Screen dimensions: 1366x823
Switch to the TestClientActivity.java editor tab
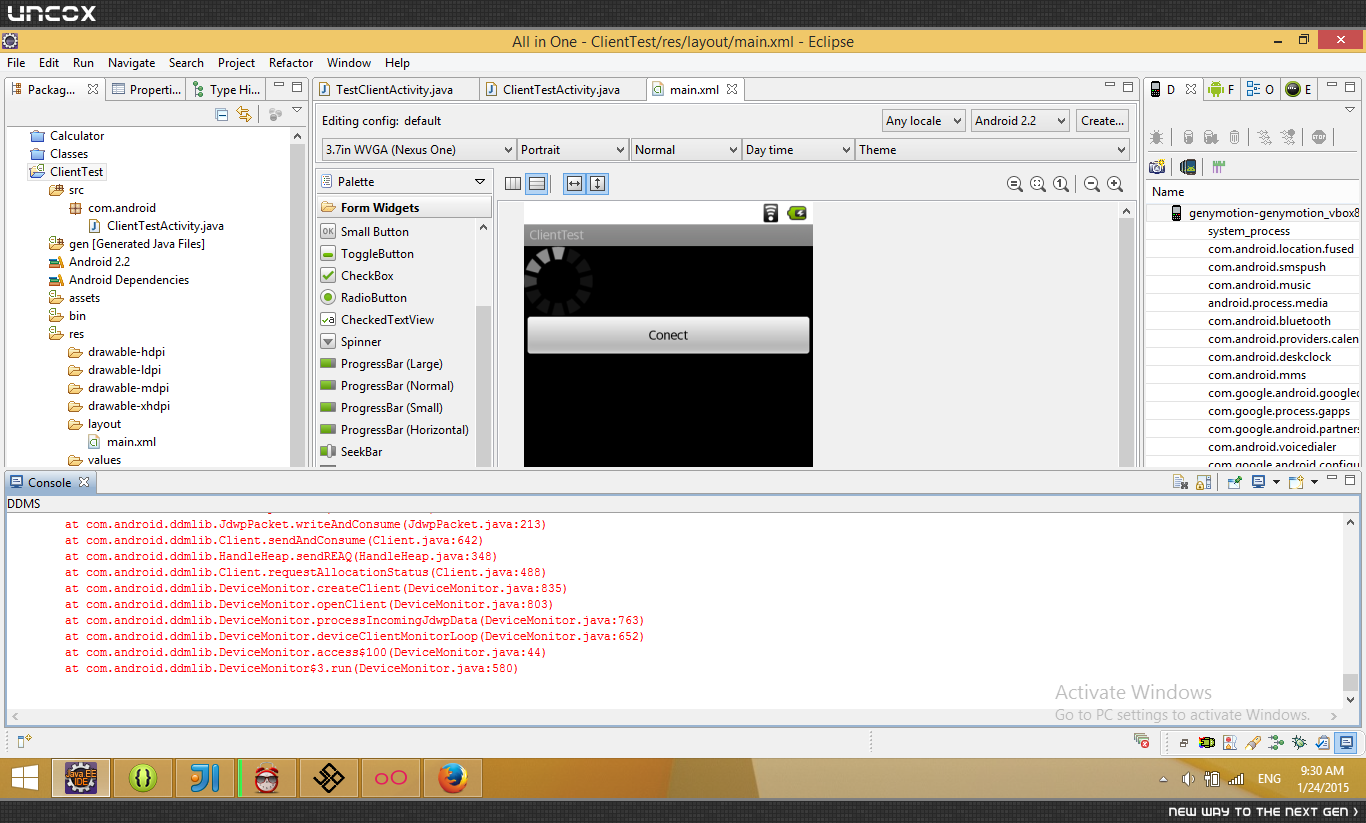click(x=394, y=89)
